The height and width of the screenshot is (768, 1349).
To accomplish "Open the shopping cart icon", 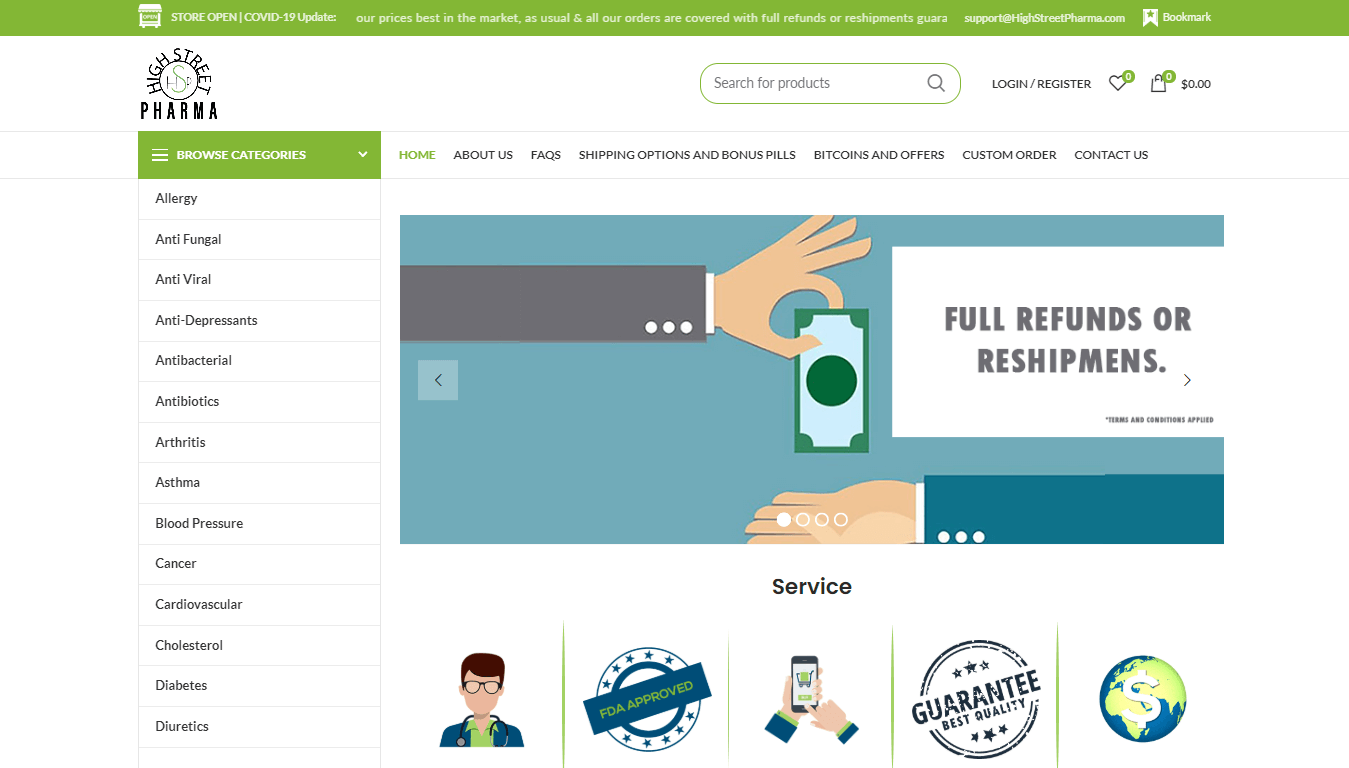I will coord(1158,84).
